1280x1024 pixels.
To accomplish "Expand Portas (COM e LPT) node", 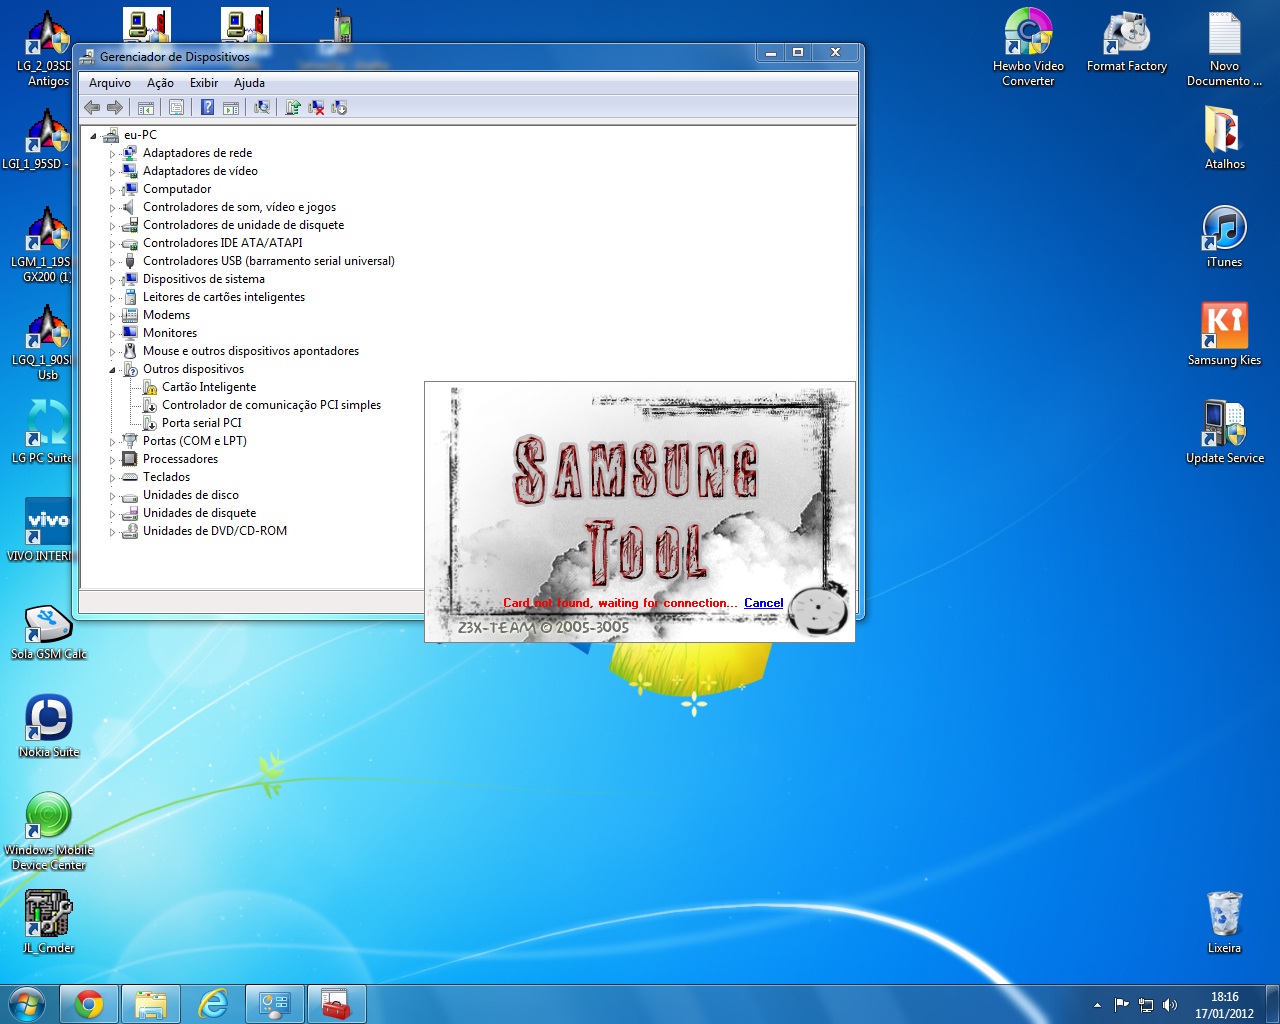I will [112, 442].
